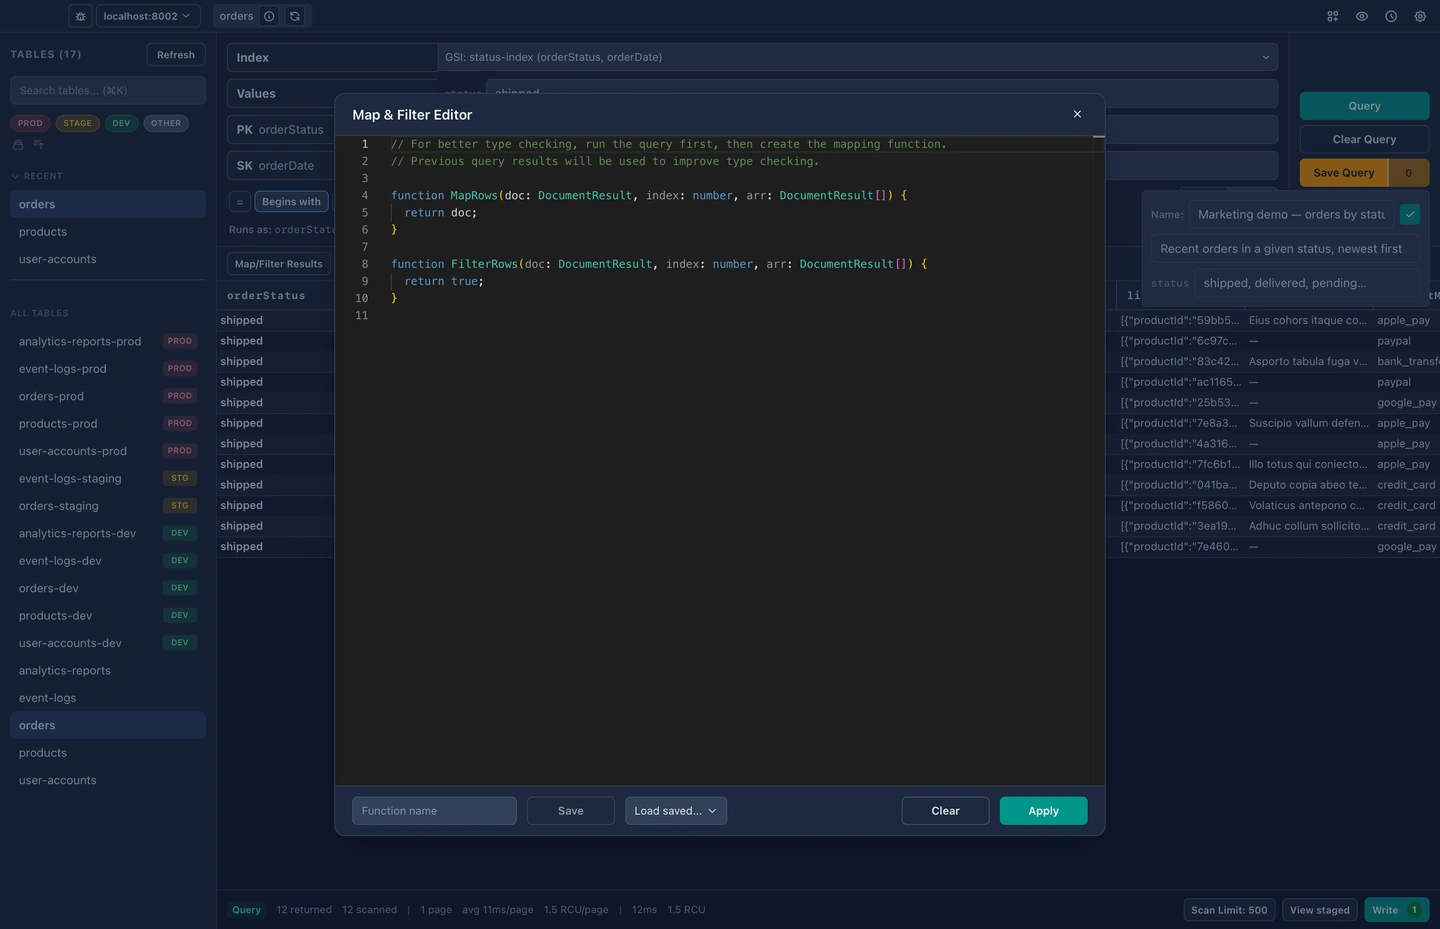Toggle the STAGE environment filter
1440x929 pixels.
click(77, 123)
